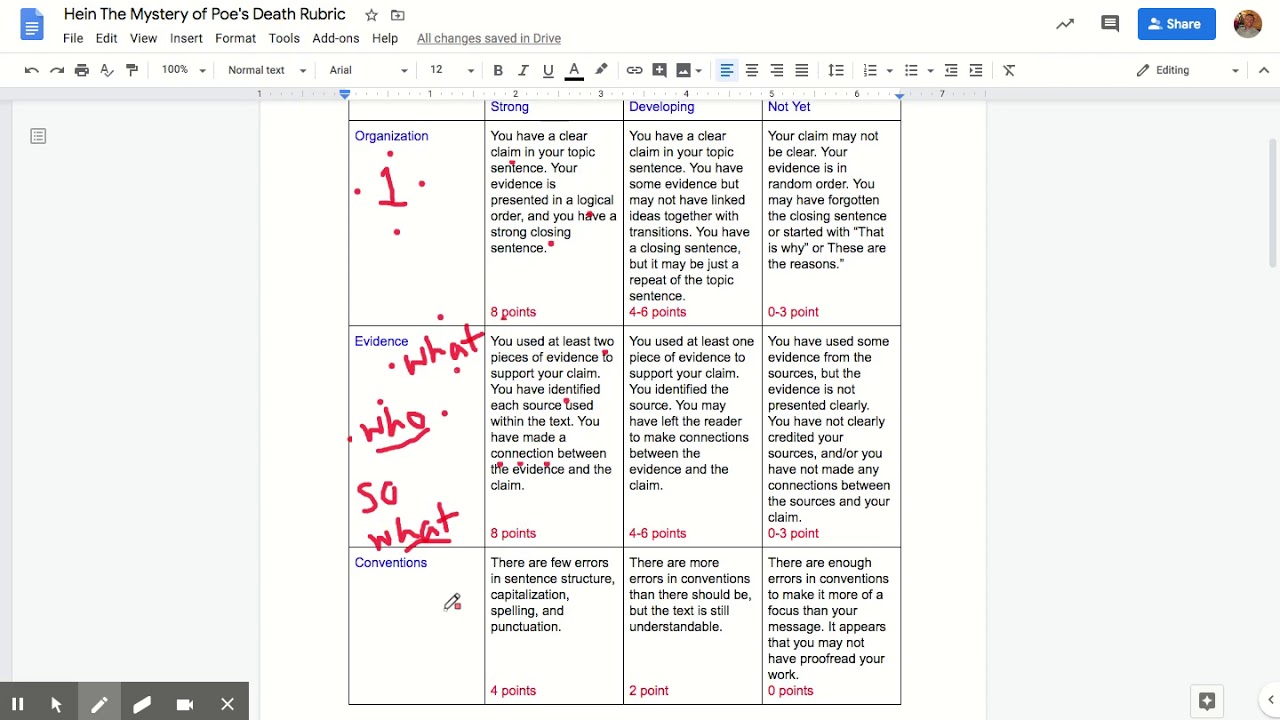This screenshot has width=1280, height=720.
Task: Expand the Insert image dropdown arrow
Action: (699, 70)
